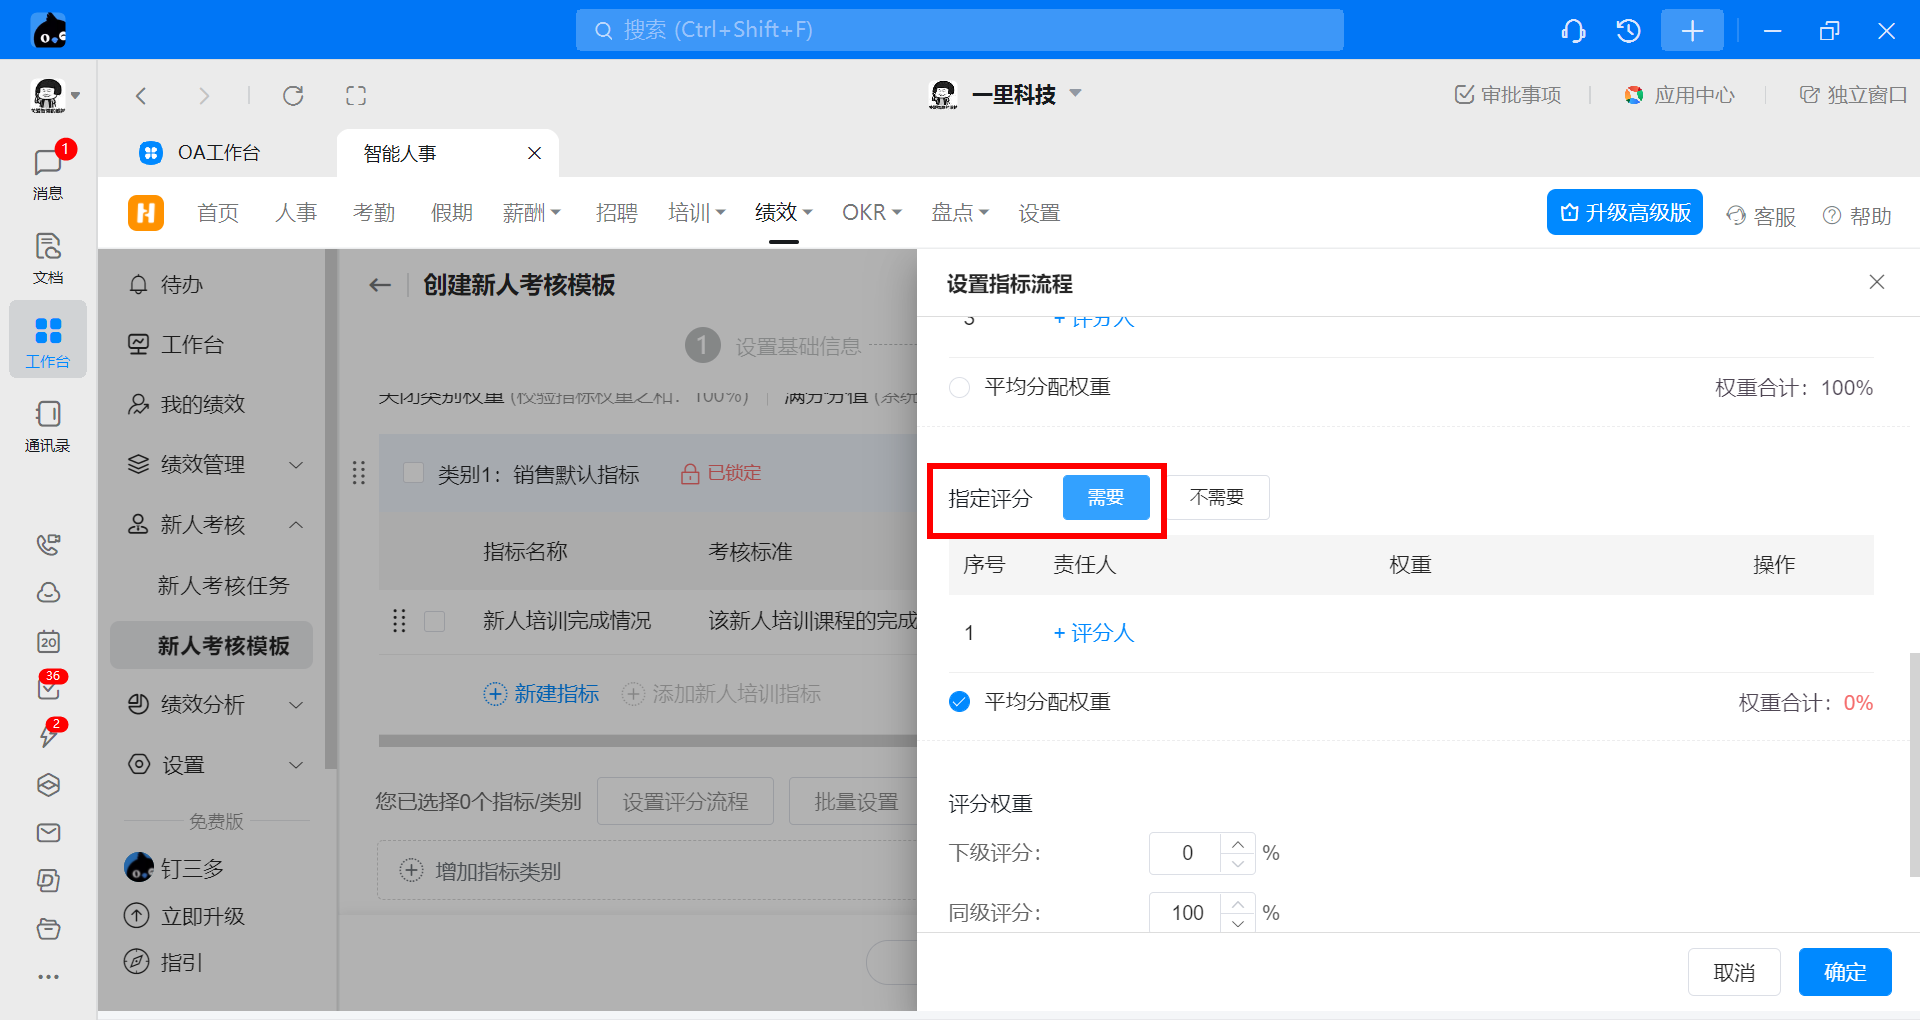Click the back arrow beside 创建新人考核模板
The image size is (1920, 1020).
point(380,285)
